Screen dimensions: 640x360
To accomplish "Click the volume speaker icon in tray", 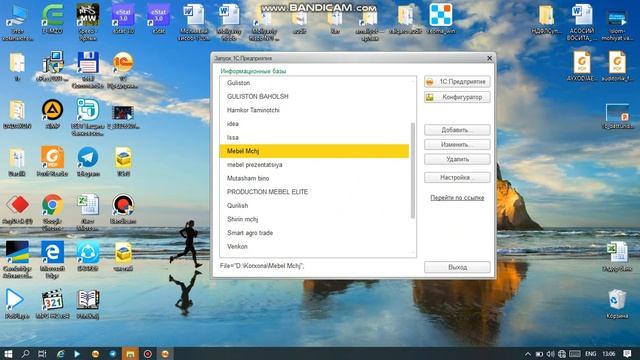I will pyautogui.click(x=550, y=353).
